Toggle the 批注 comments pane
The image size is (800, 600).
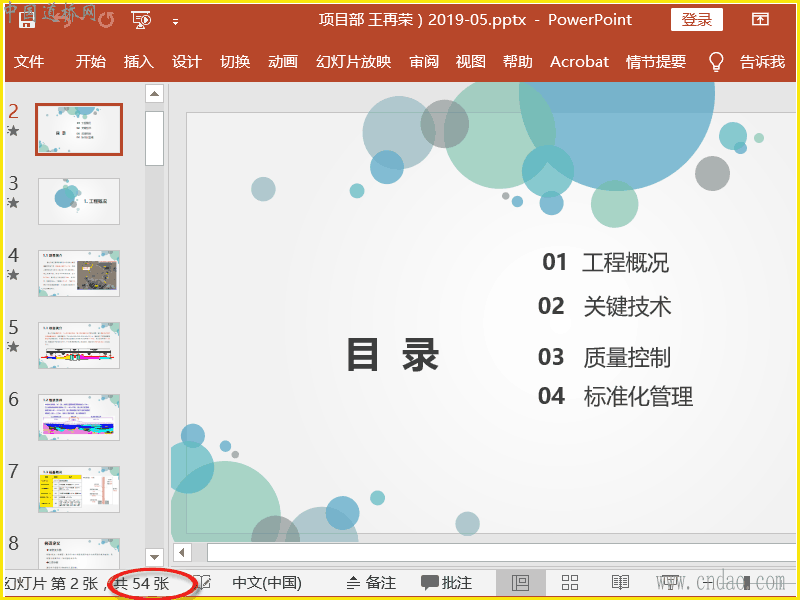click(446, 583)
